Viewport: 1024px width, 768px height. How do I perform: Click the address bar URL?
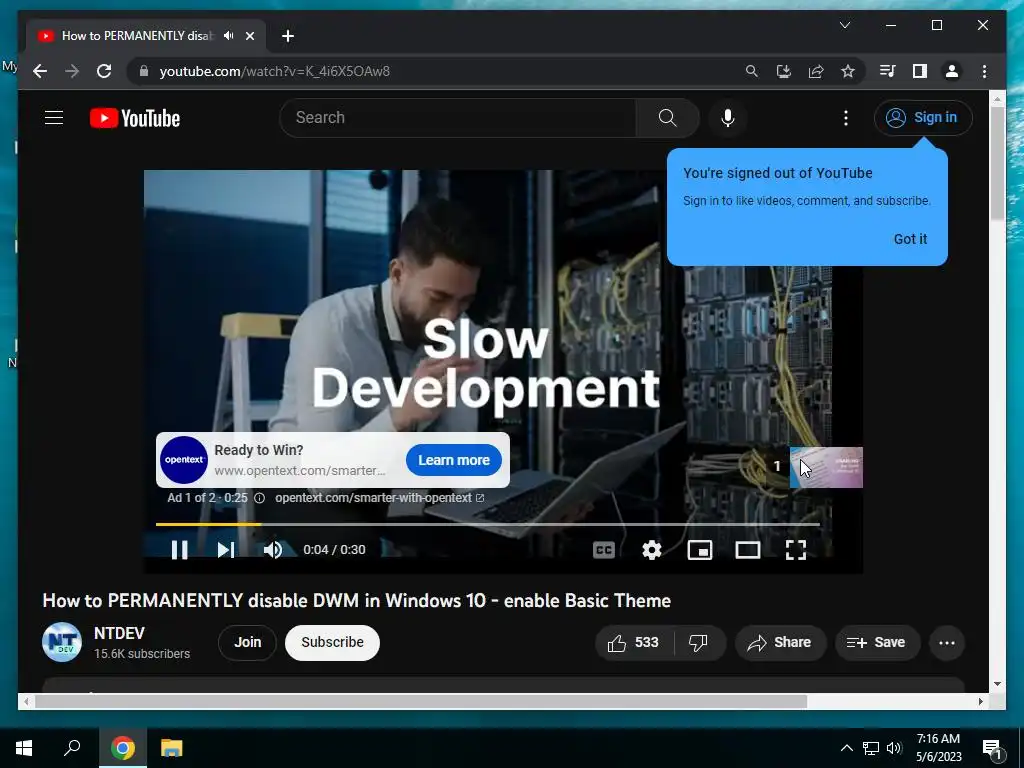click(274, 71)
